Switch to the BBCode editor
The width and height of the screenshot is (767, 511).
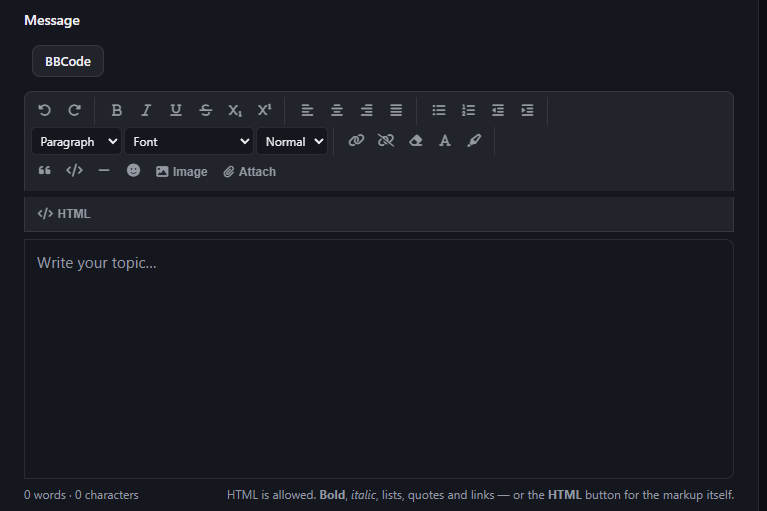68,61
